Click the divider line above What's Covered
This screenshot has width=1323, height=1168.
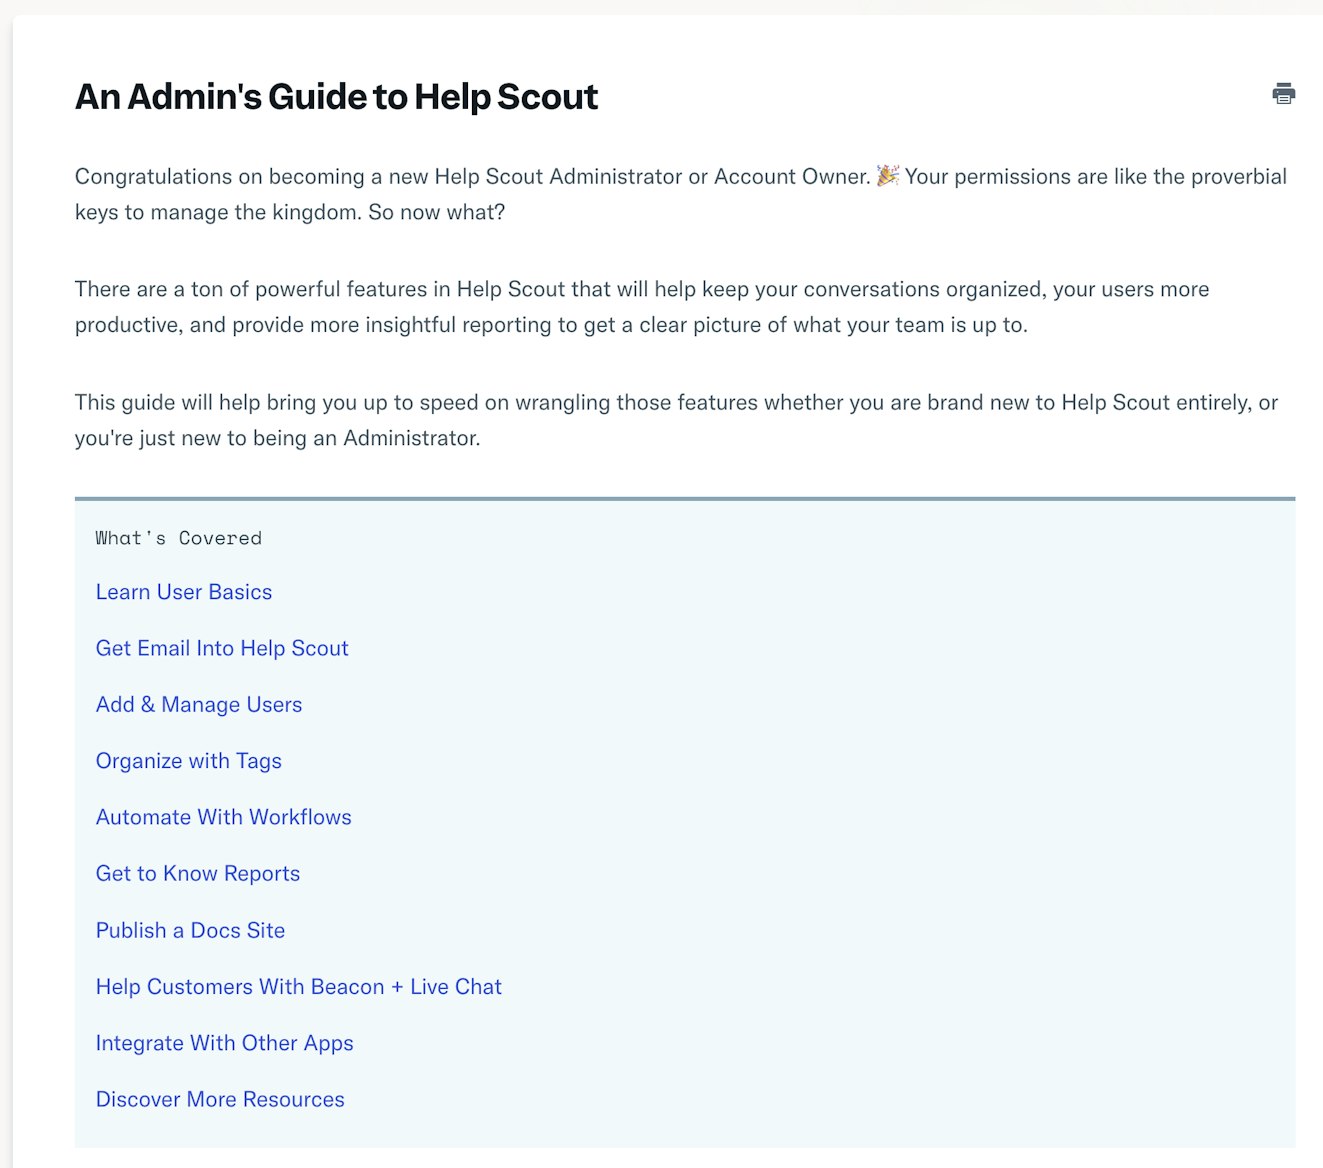pos(685,498)
